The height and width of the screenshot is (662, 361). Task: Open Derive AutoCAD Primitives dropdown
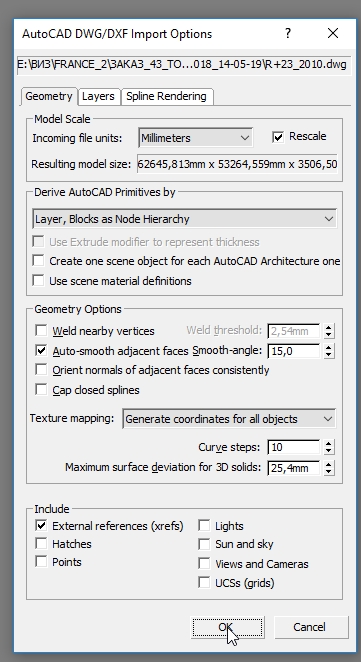click(185, 219)
